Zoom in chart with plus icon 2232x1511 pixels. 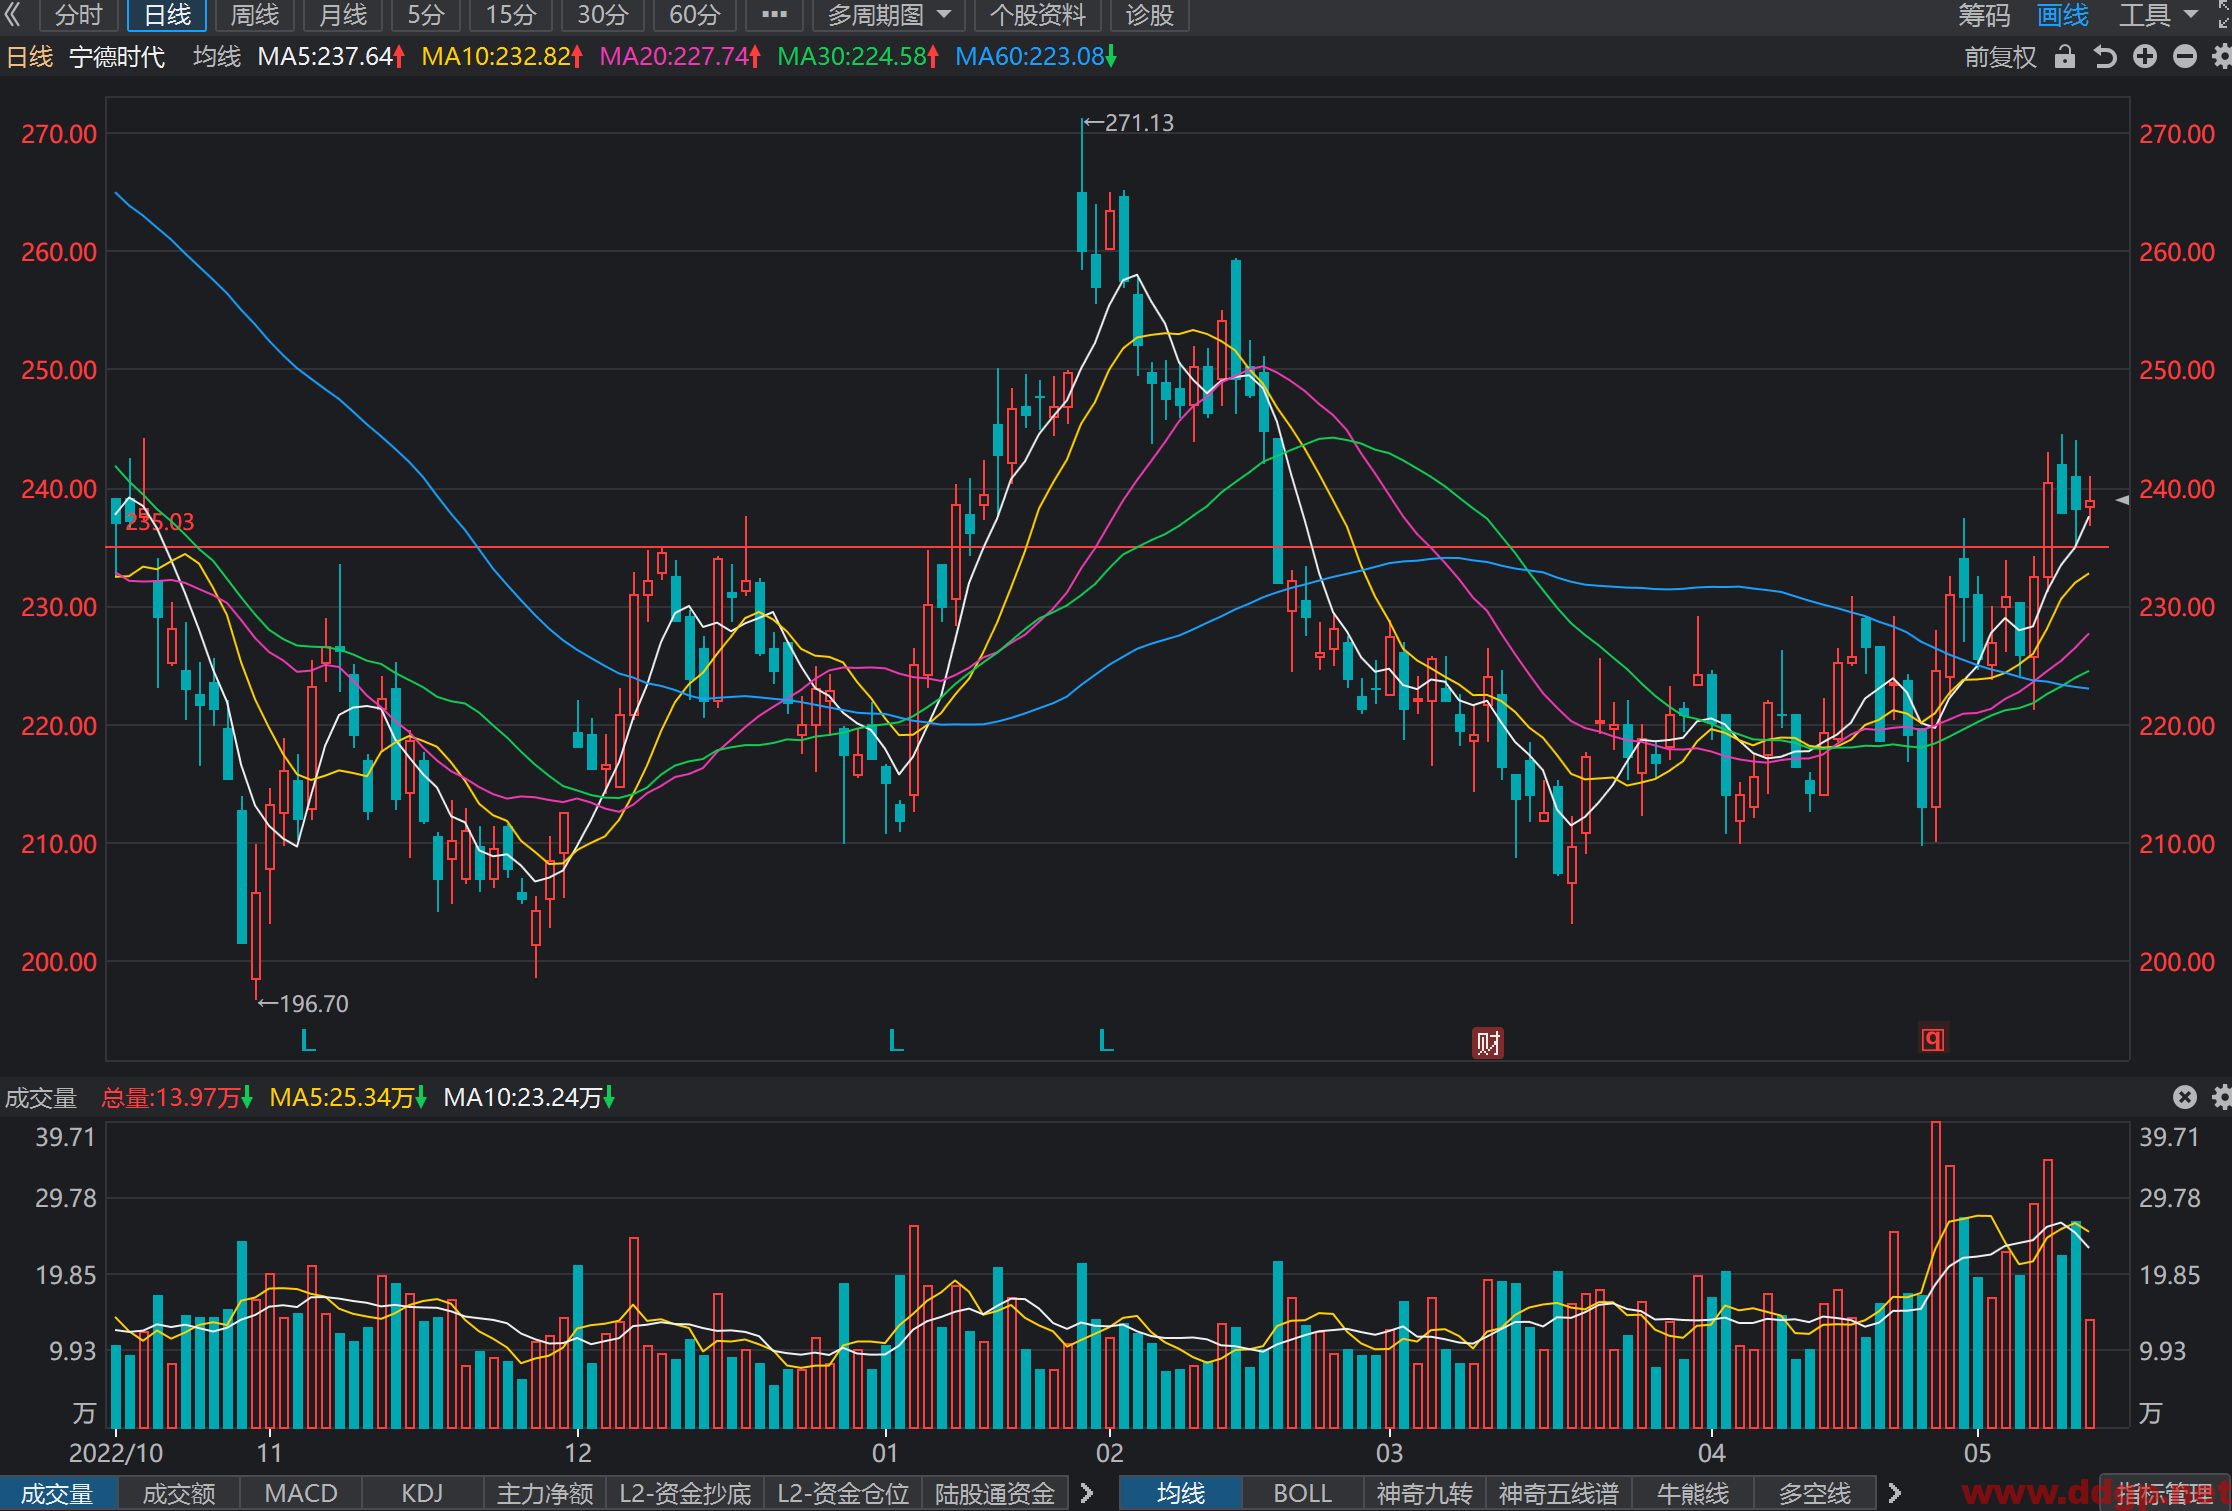click(x=2145, y=57)
